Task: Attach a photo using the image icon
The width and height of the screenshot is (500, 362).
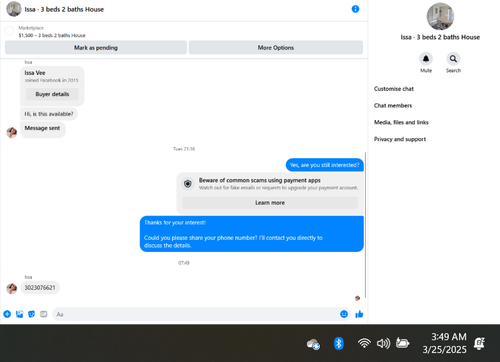Action: [x=19, y=314]
